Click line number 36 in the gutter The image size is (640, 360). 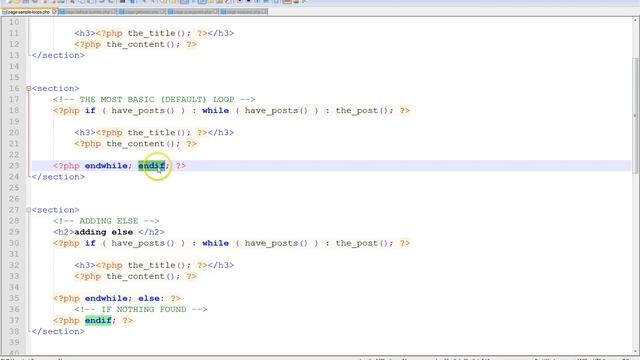tap(14, 309)
